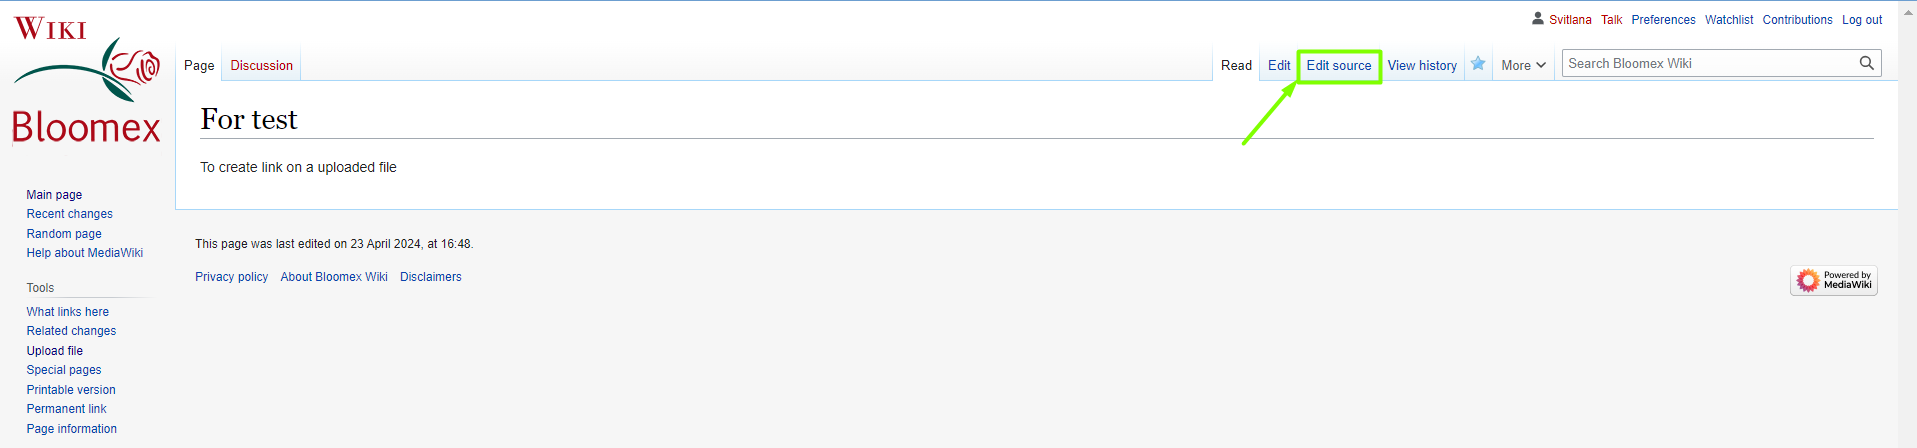Open Page information in Tools
The height and width of the screenshot is (448, 1917).
[72, 429]
